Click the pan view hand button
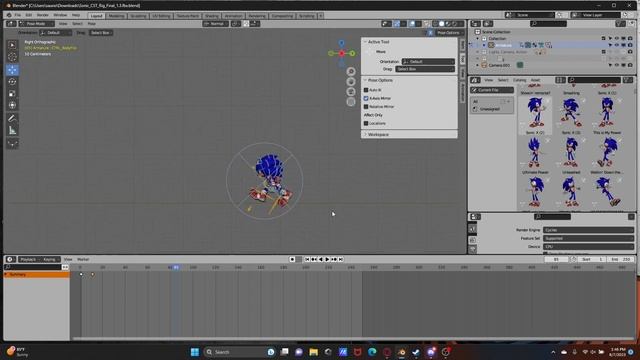 (351, 82)
